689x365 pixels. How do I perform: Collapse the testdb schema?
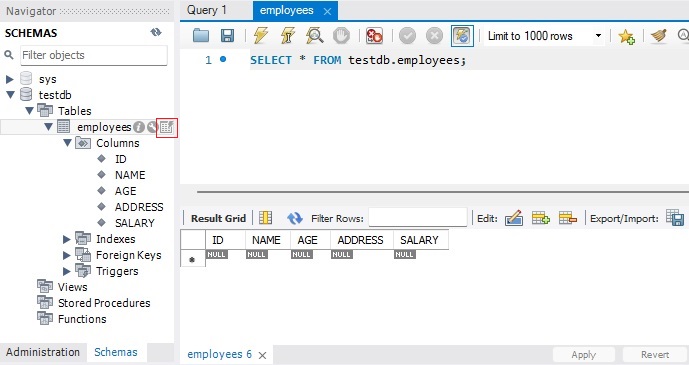pyautogui.click(x=10, y=94)
